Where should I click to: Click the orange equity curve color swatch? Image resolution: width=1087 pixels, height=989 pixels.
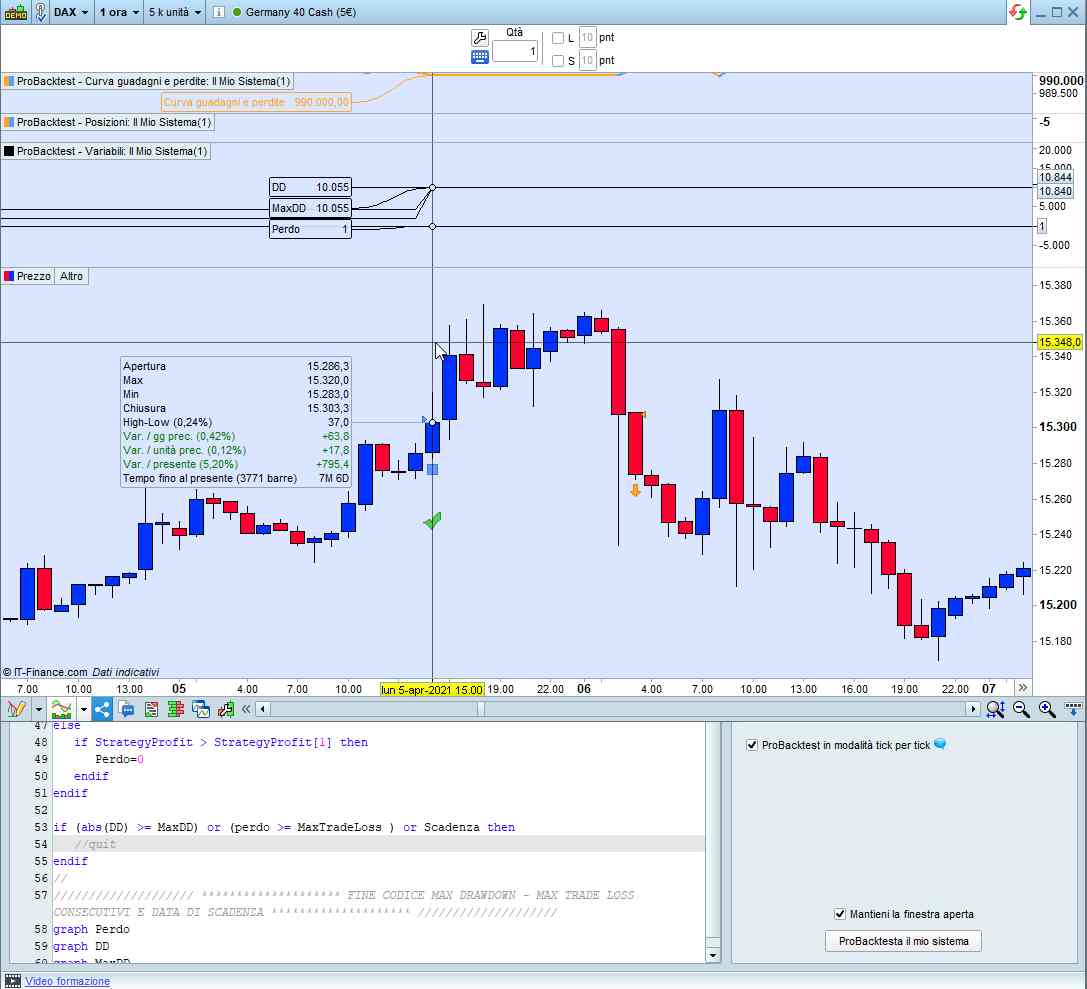[x=9, y=81]
